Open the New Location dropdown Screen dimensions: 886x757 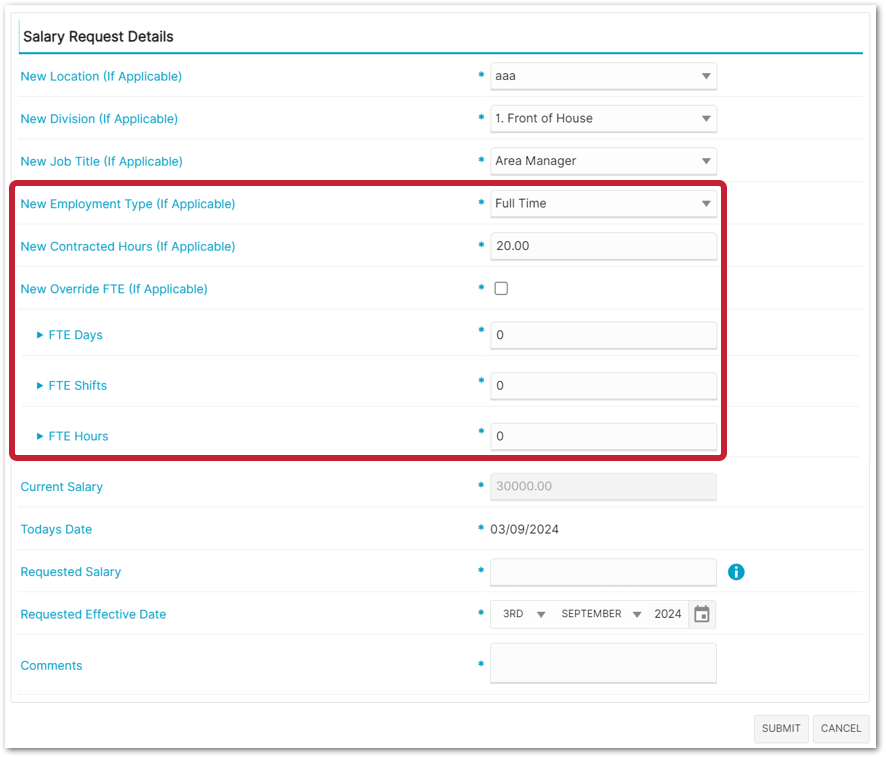click(x=603, y=76)
